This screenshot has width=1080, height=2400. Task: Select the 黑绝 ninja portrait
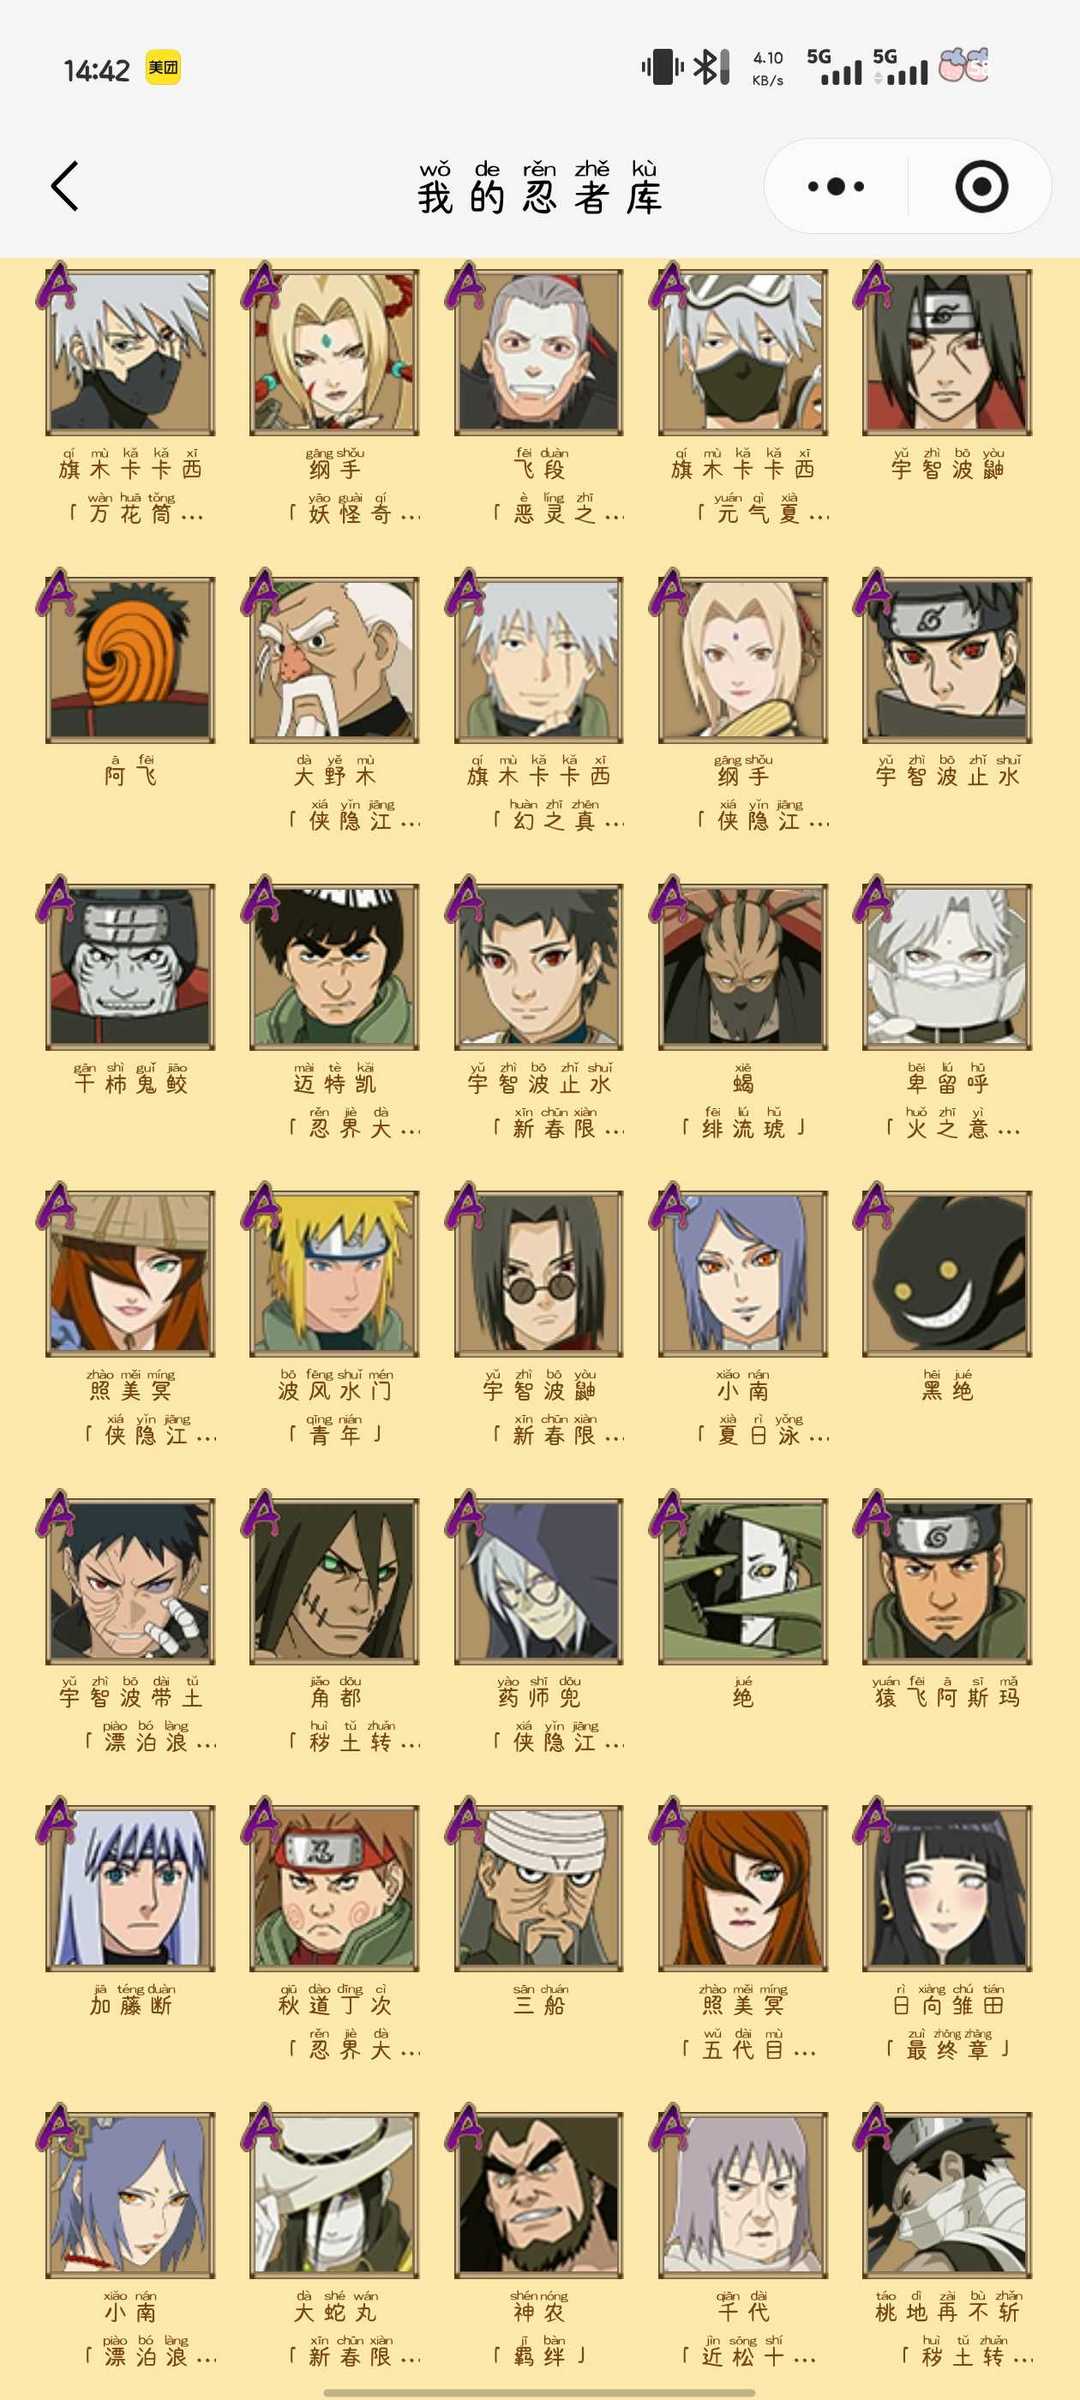(947, 1274)
